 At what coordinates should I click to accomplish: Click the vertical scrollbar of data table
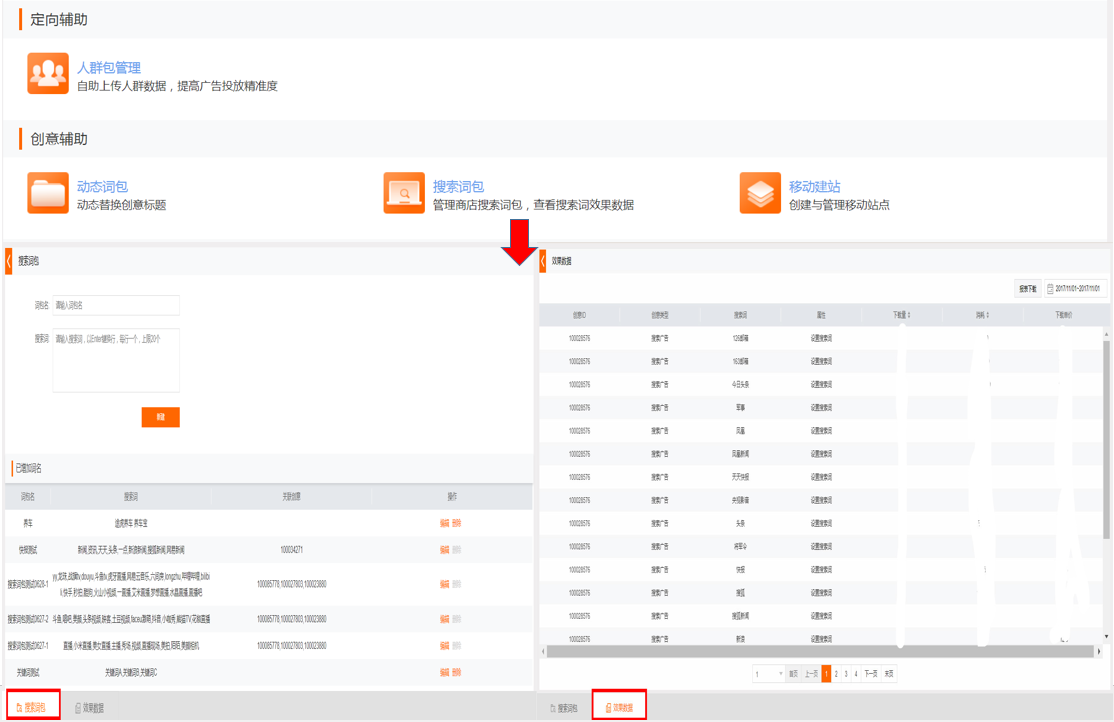[1105, 450]
